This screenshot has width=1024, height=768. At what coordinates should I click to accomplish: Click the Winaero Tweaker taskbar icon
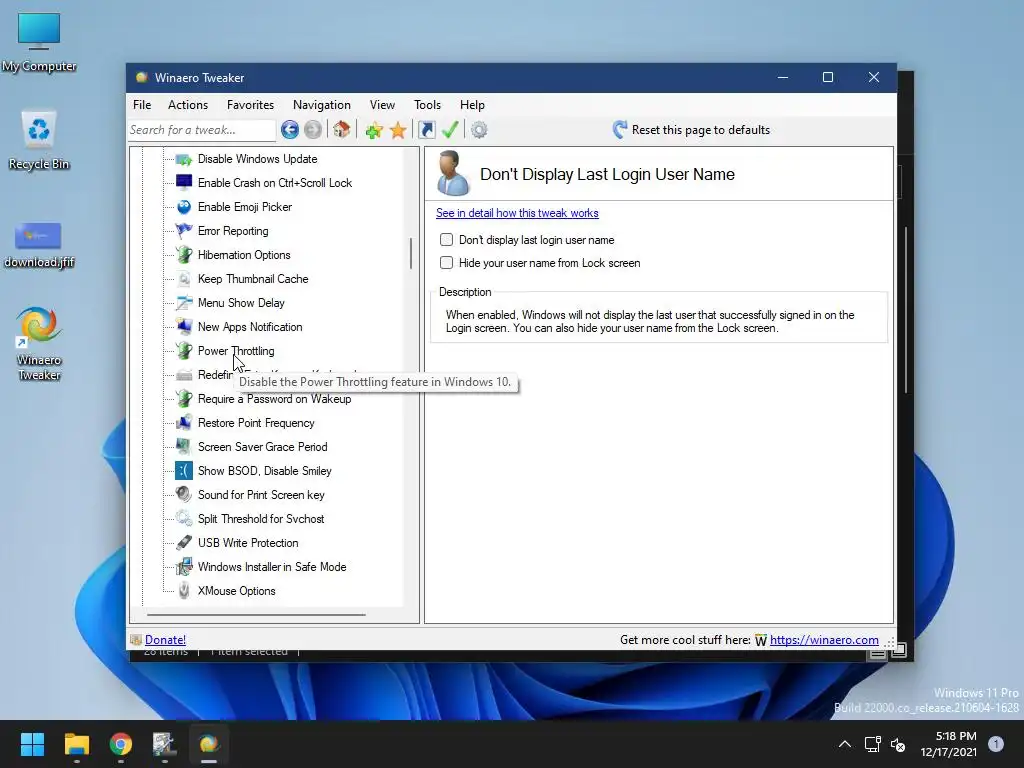point(209,744)
